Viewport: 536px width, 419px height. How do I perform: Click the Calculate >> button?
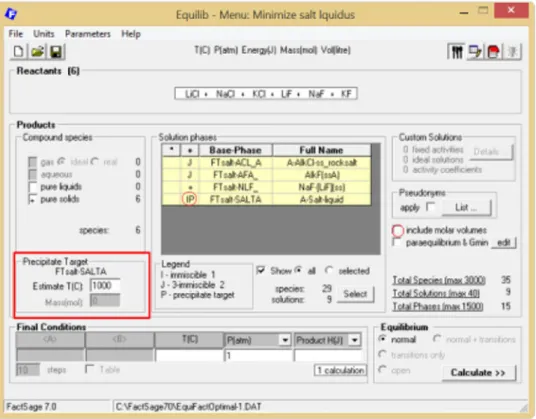(x=478, y=373)
